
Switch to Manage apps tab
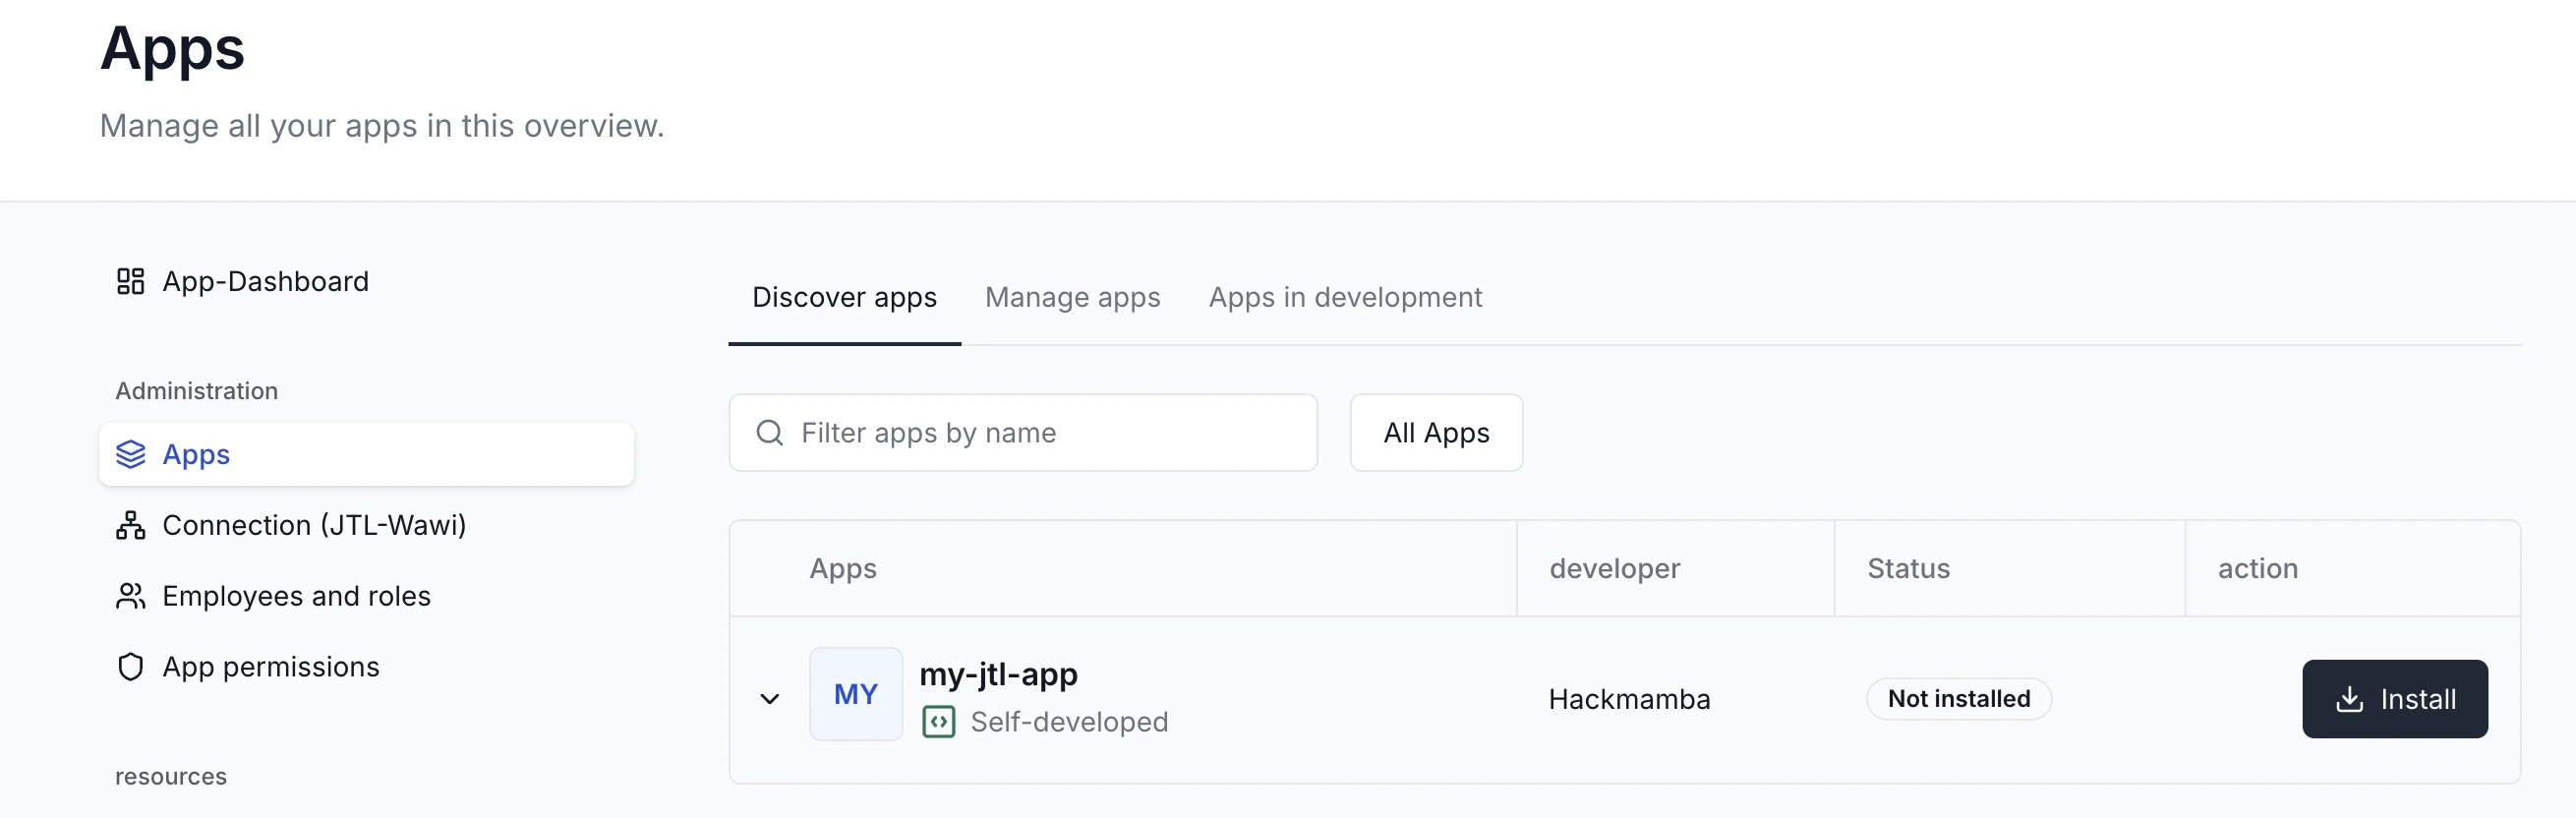click(x=1072, y=298)
